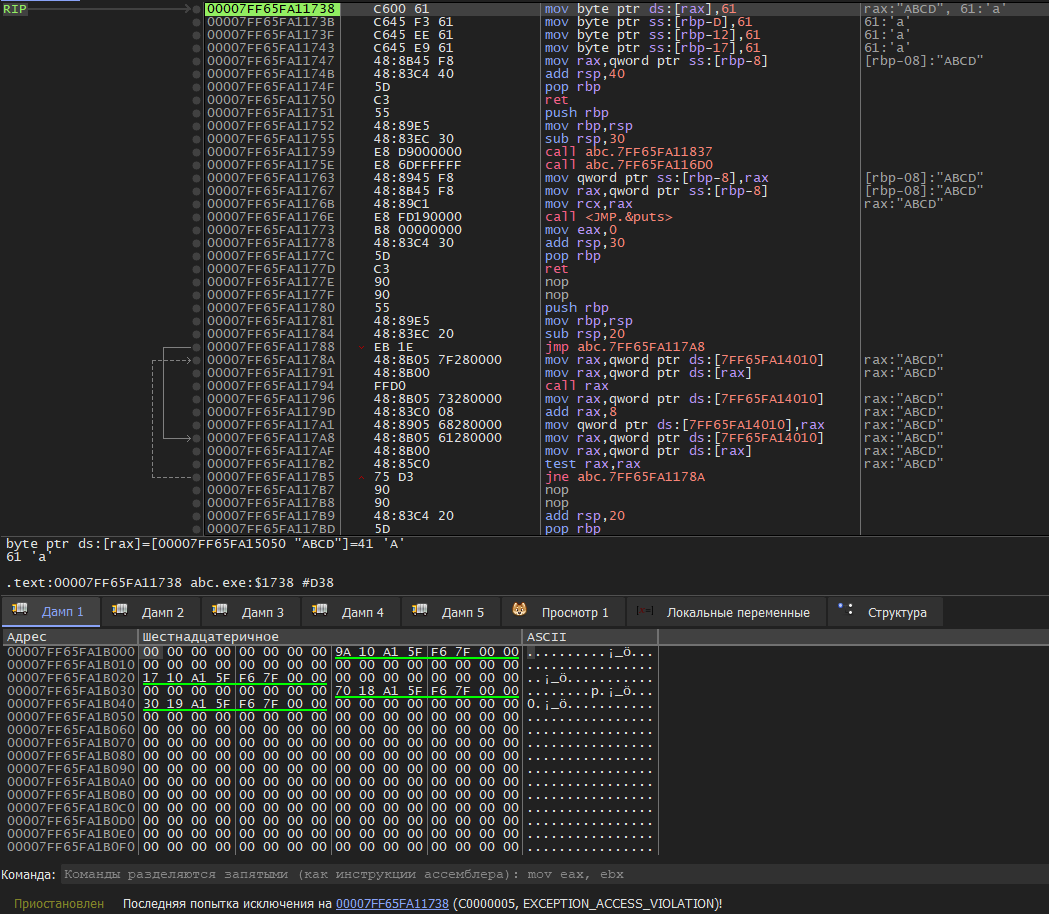
Task: Click the Локальные переменные tab icon
Action: (645, 610)
